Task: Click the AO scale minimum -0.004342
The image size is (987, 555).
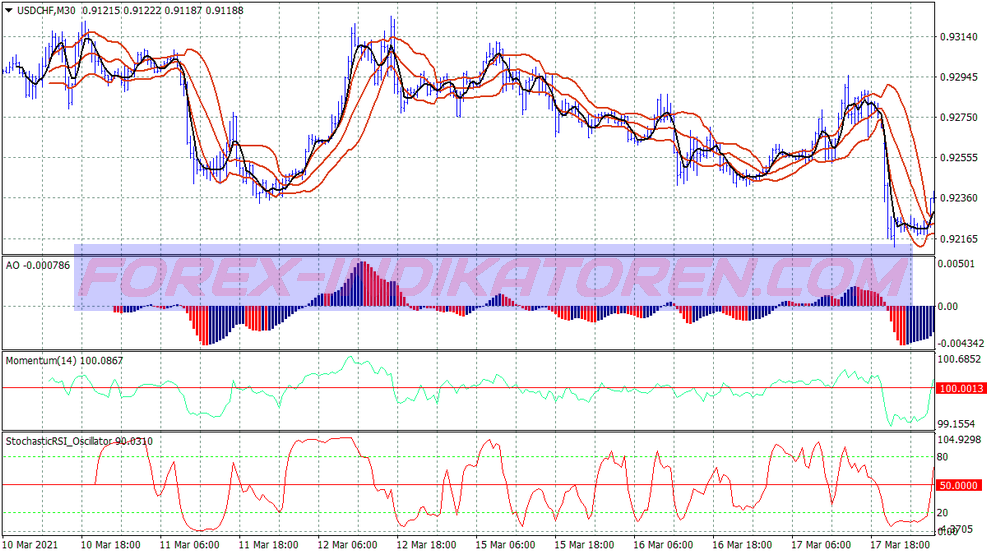Action: pos(961,343)
